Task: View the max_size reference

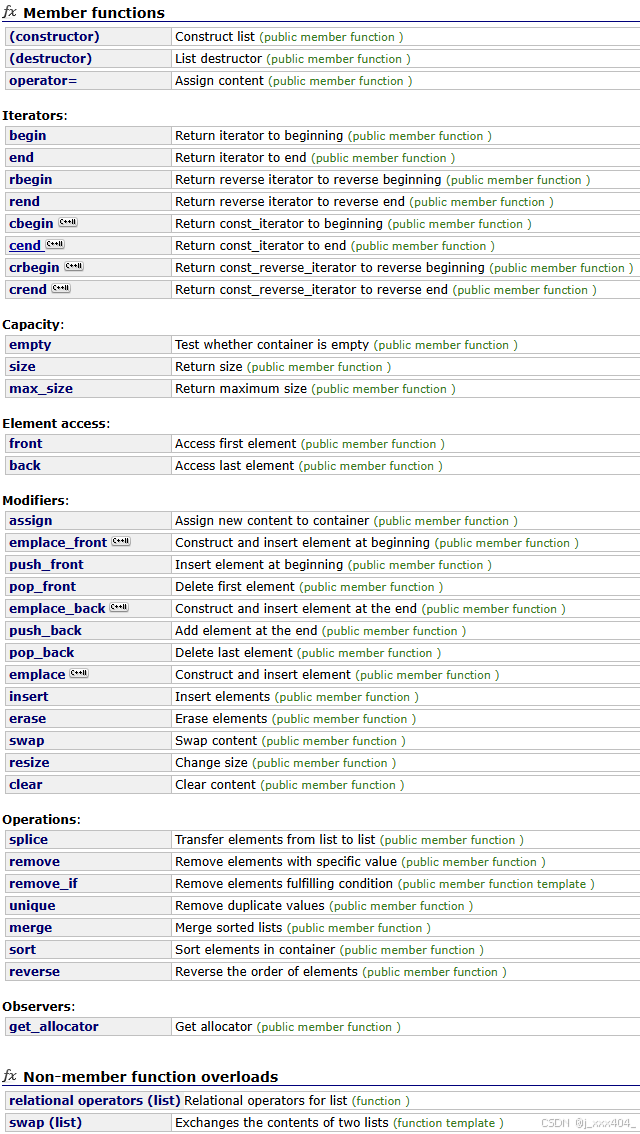Action: [40, 389]
